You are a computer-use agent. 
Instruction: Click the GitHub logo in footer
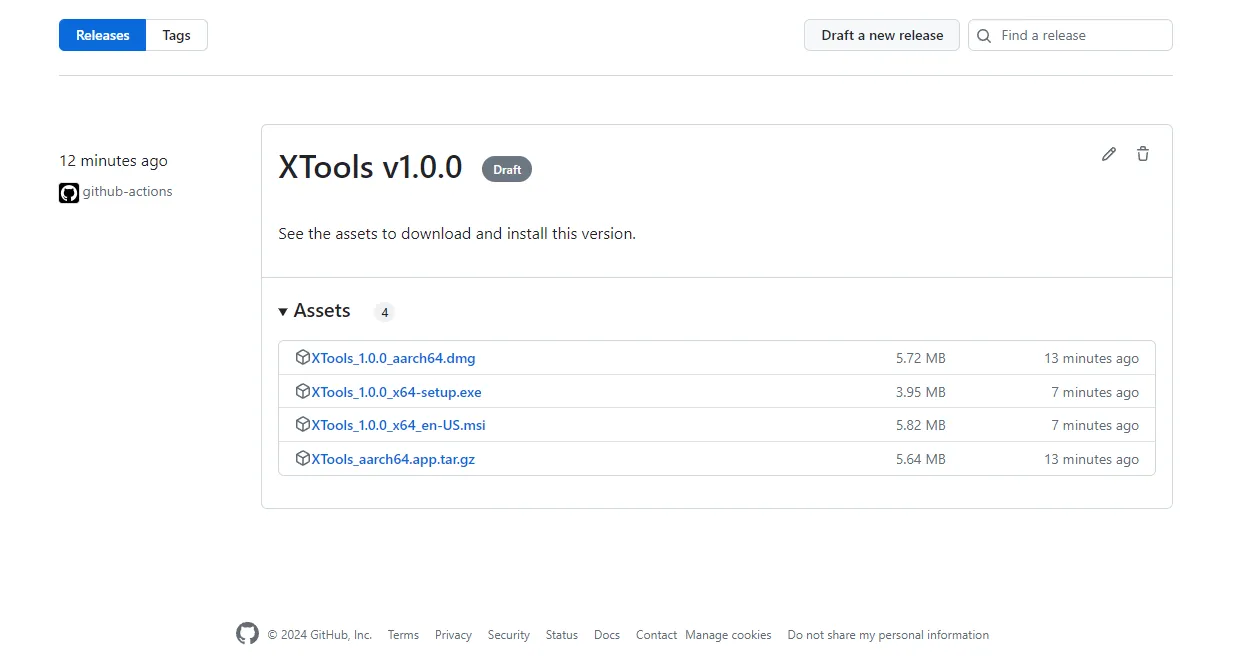click(247, 634)
